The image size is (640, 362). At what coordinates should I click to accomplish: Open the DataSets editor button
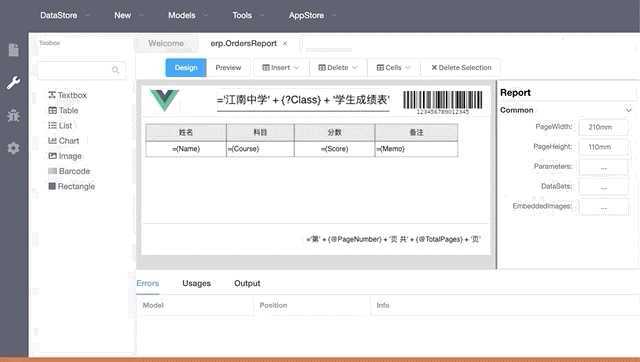click(x=603, y=187)
